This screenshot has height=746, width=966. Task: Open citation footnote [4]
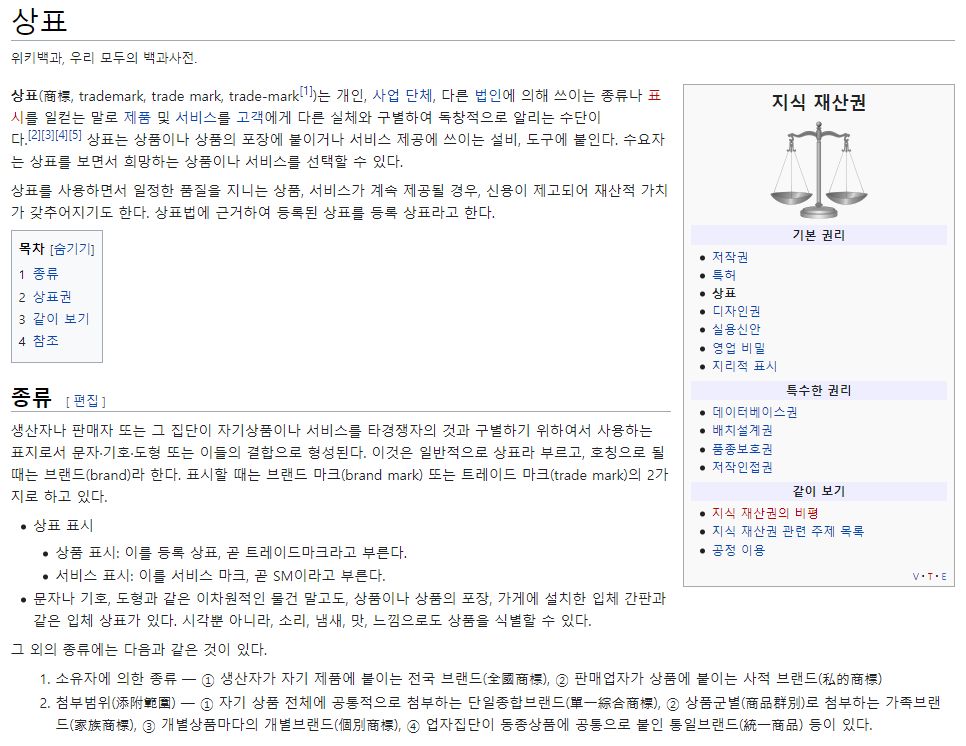coord(61,135)
